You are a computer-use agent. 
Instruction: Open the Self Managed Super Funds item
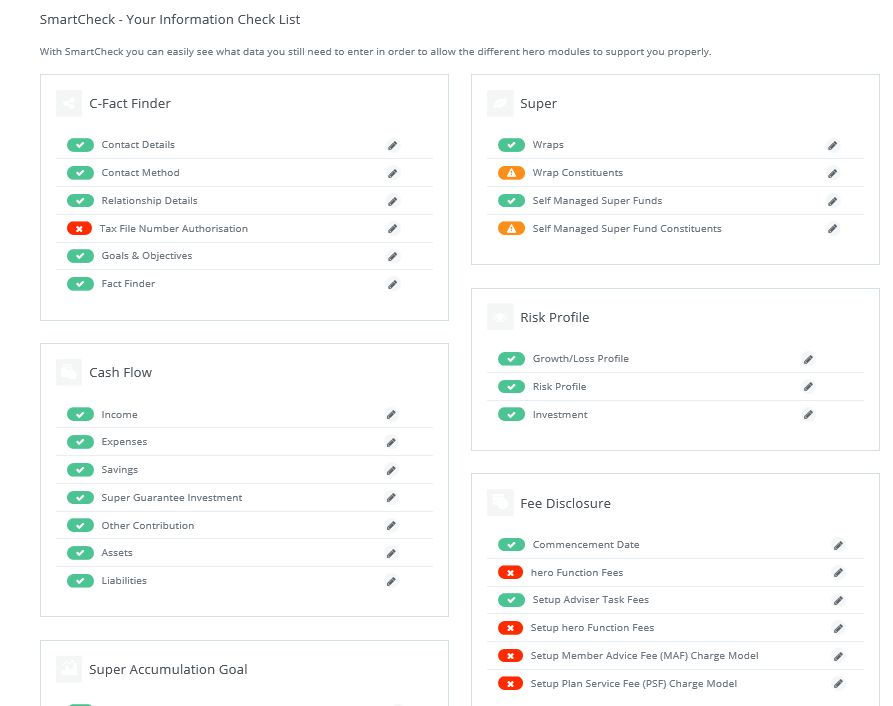(597, 201)
